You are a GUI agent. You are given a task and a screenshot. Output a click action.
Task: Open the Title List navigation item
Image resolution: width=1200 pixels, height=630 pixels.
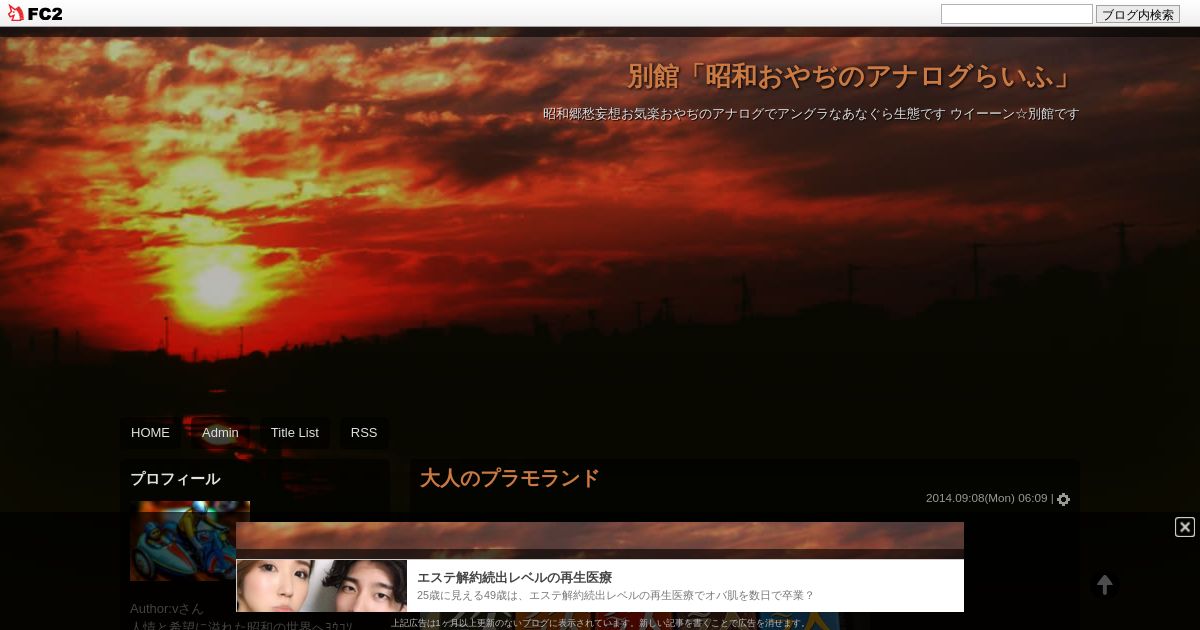point(294,433)
